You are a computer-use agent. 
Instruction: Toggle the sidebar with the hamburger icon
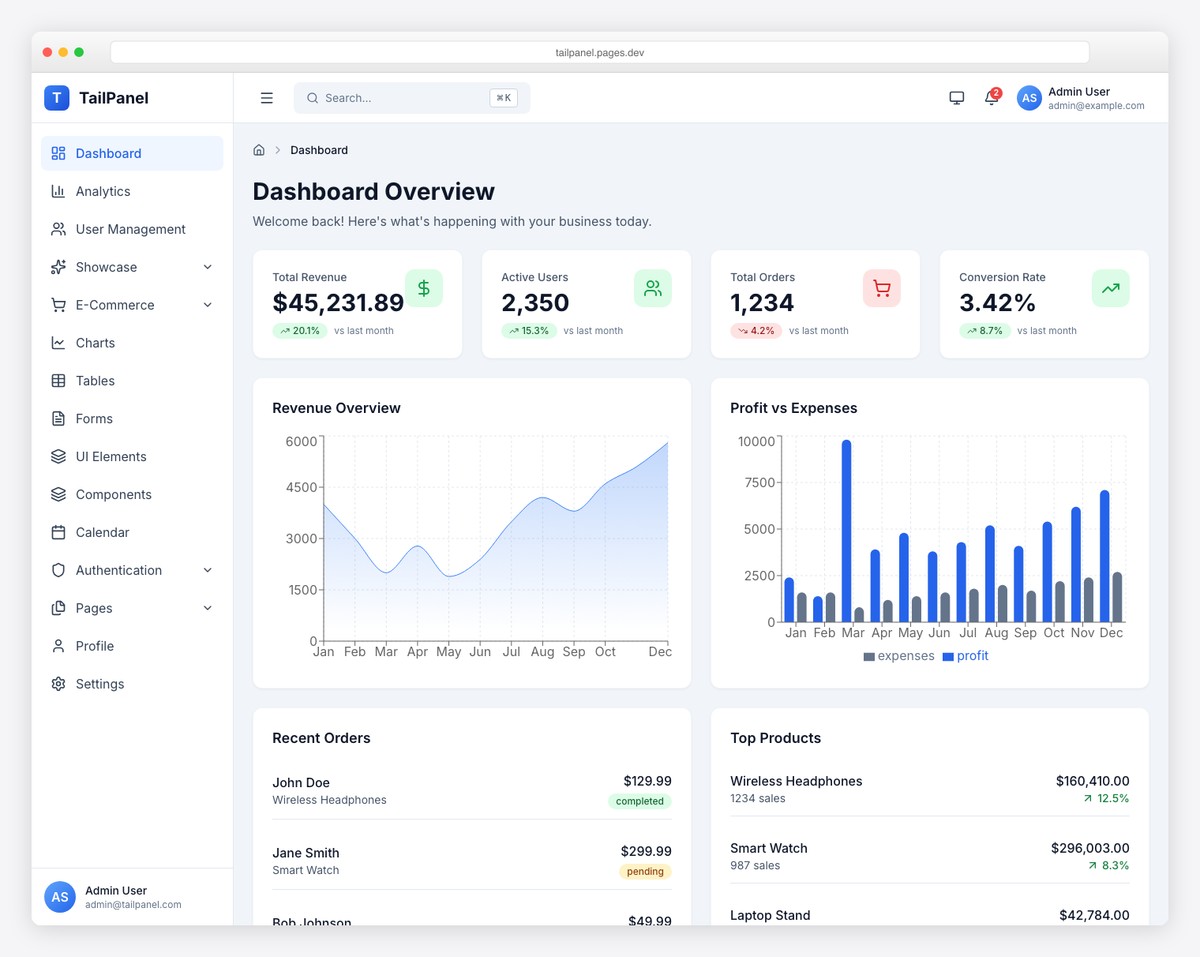coord(267,98)
